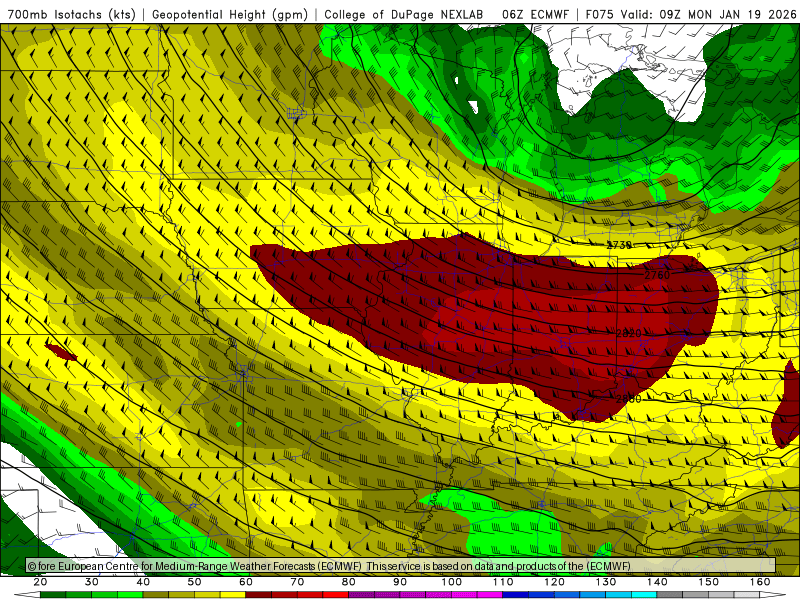Click the 150 knot legend value
The width and height of the screenshot is (800, 600).
[x=709, y=582]
